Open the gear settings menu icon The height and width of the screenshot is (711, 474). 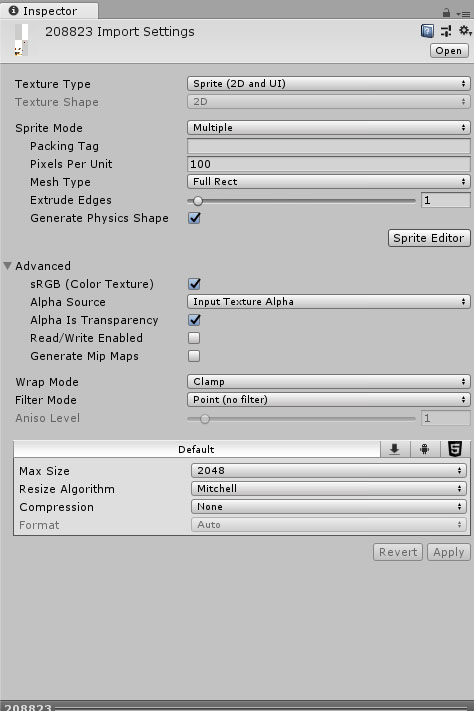point(465,30)
